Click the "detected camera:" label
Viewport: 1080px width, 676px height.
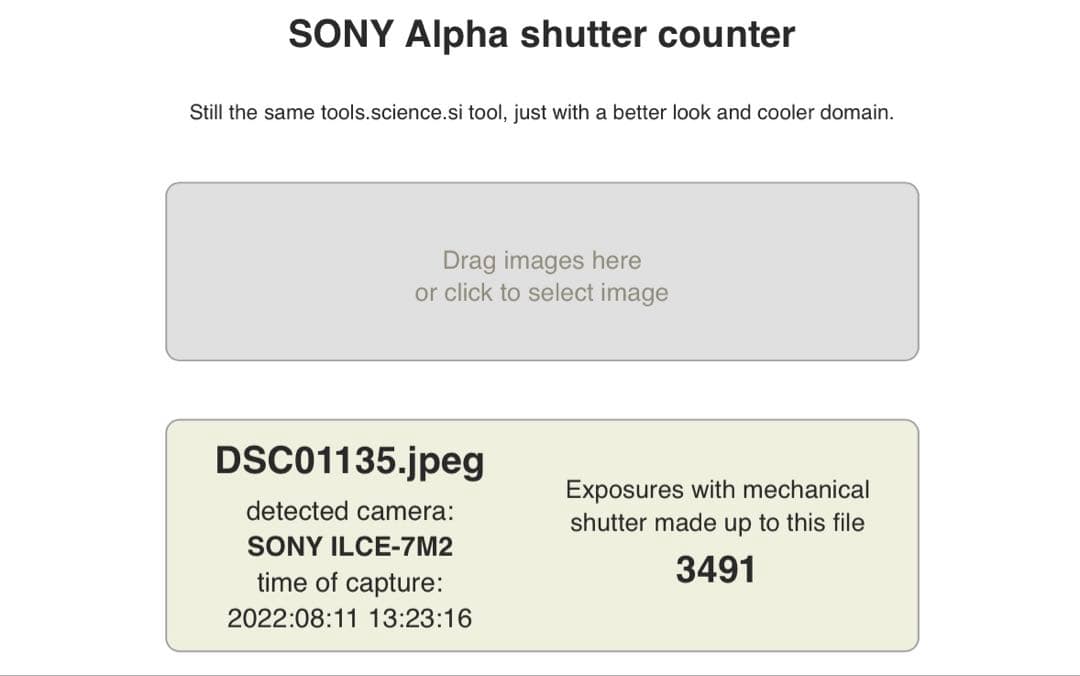point(350,511)
